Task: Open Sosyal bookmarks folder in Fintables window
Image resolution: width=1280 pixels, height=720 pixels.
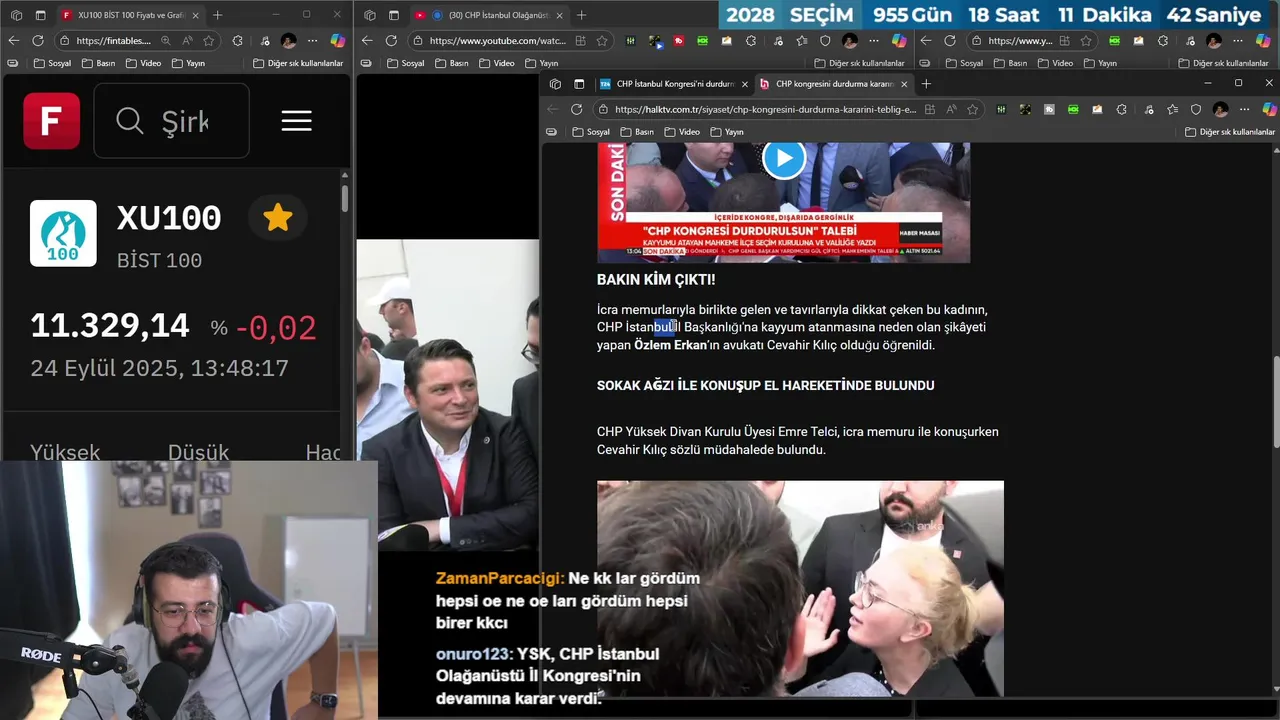Action: (53, 63)
